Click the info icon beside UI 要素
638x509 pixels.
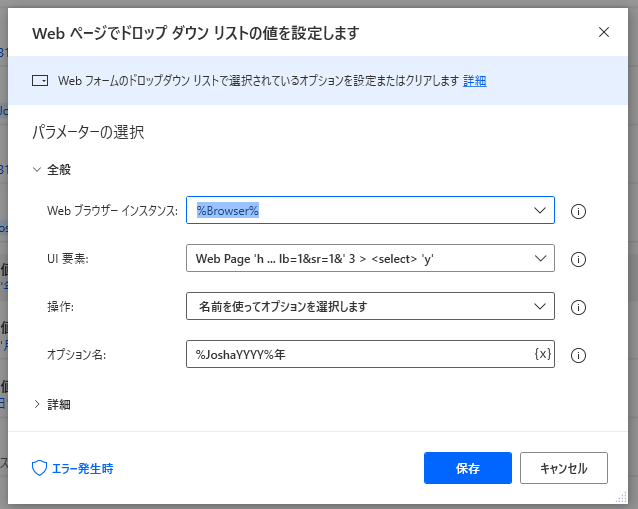(577, 259)
